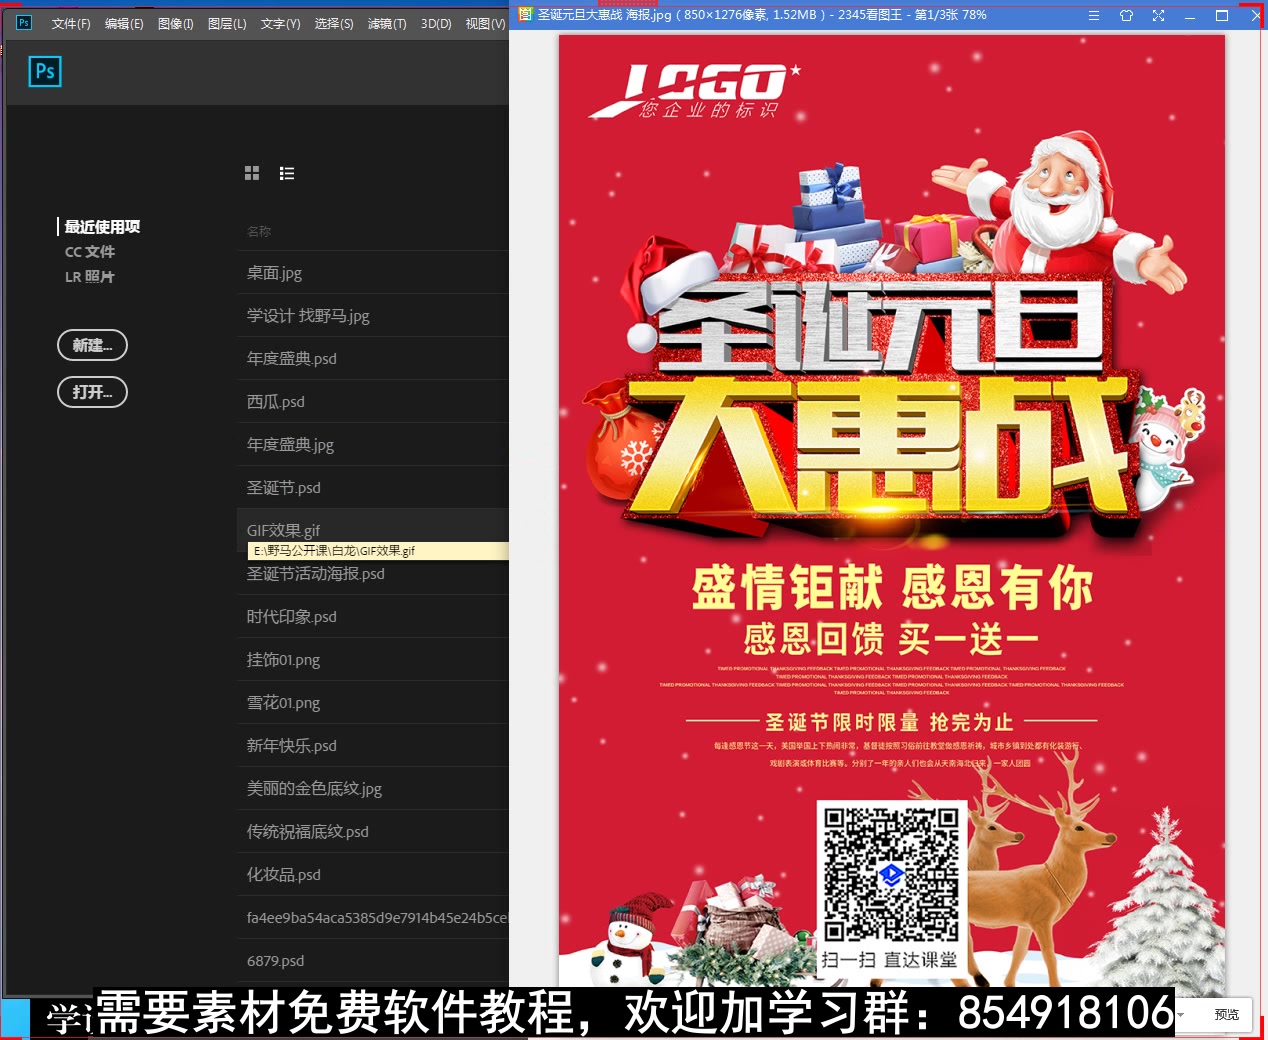1268x1040 pixels.
Task: Click the 2345看图王 app icon in the title bar
Action: [524, 15]
